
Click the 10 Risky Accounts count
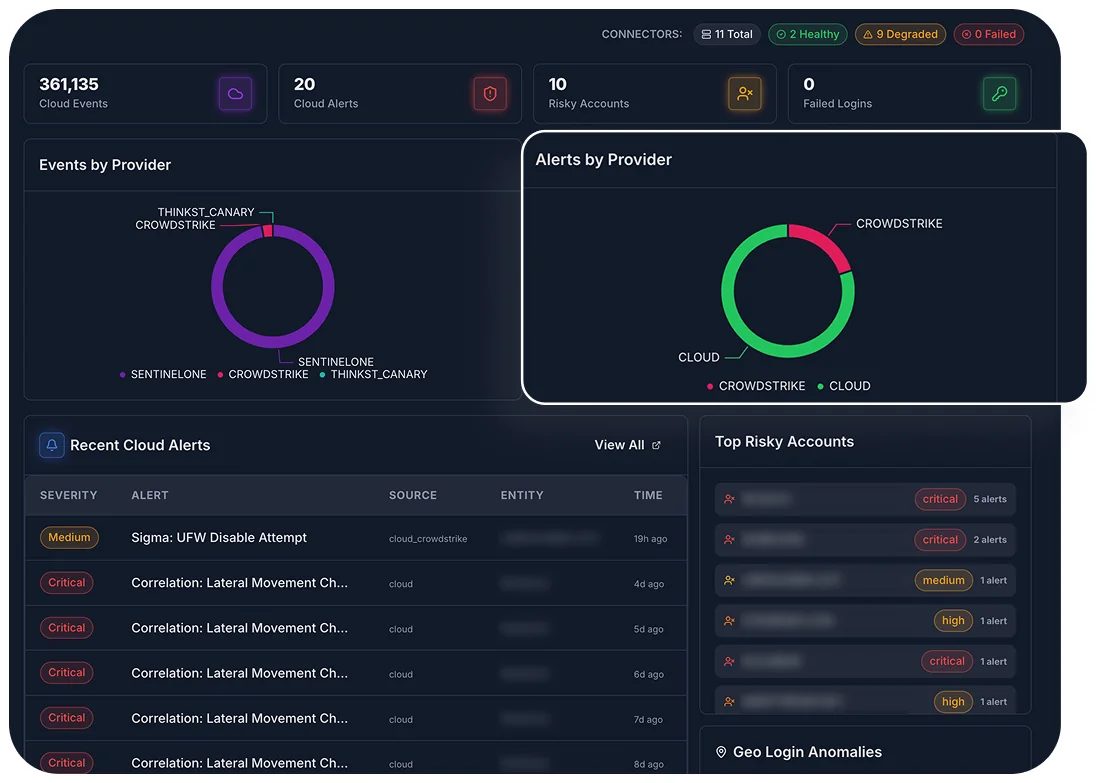(557, 85)
